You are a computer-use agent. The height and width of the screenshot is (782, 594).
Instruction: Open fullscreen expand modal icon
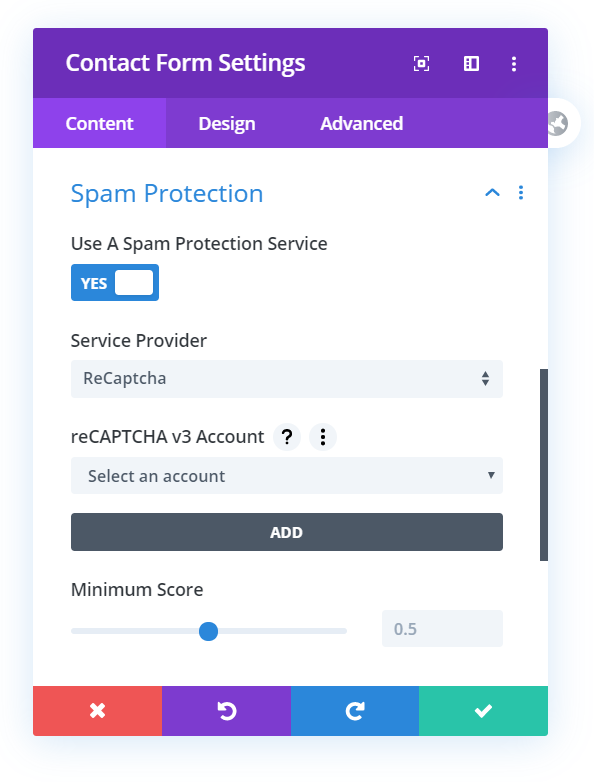[x=421, y=63]
